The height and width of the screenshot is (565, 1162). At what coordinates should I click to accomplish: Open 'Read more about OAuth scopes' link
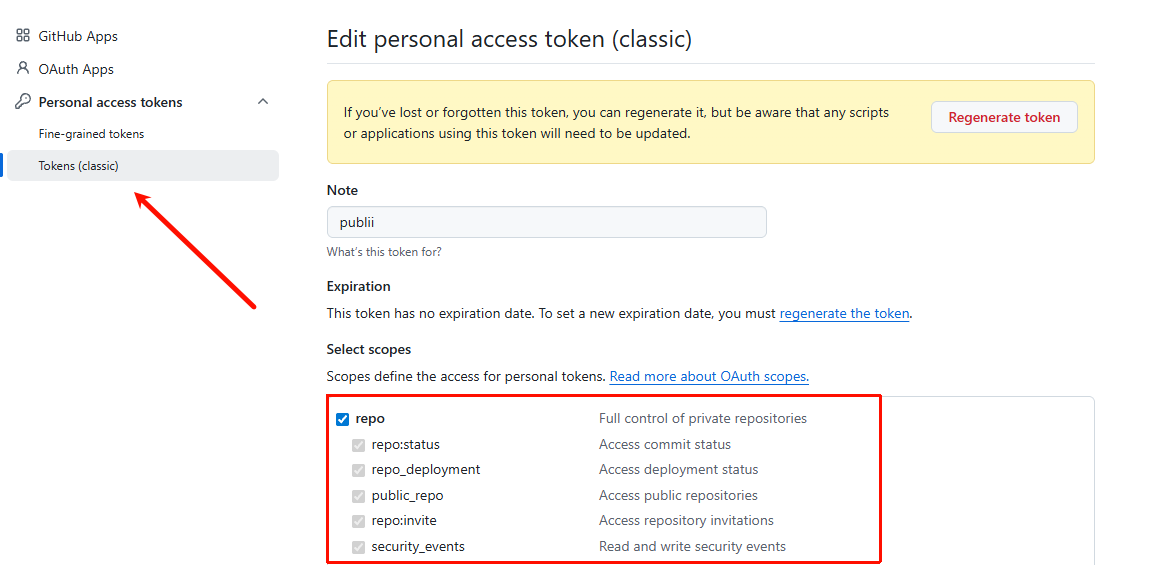[709, 377]
